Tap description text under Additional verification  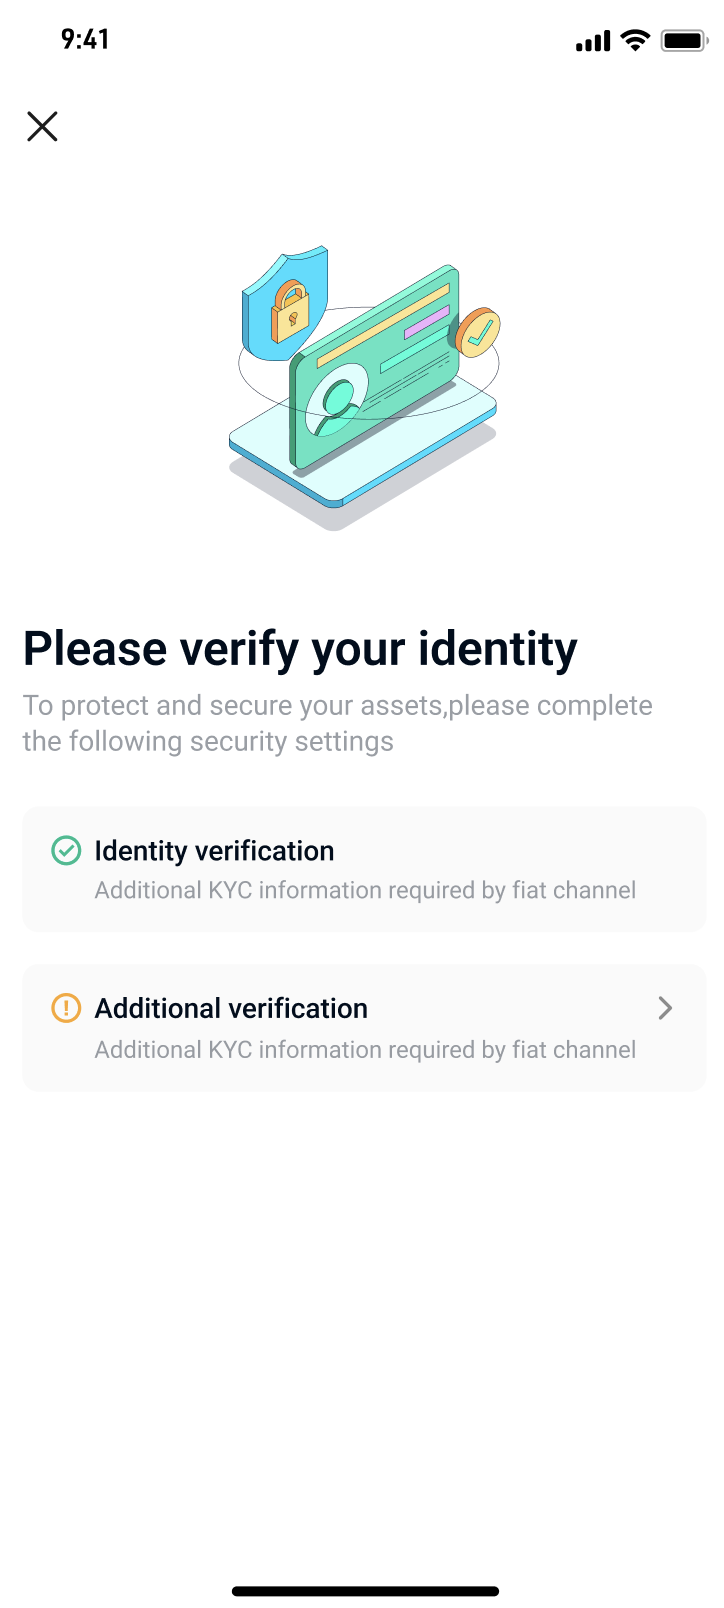[365, 1050]
